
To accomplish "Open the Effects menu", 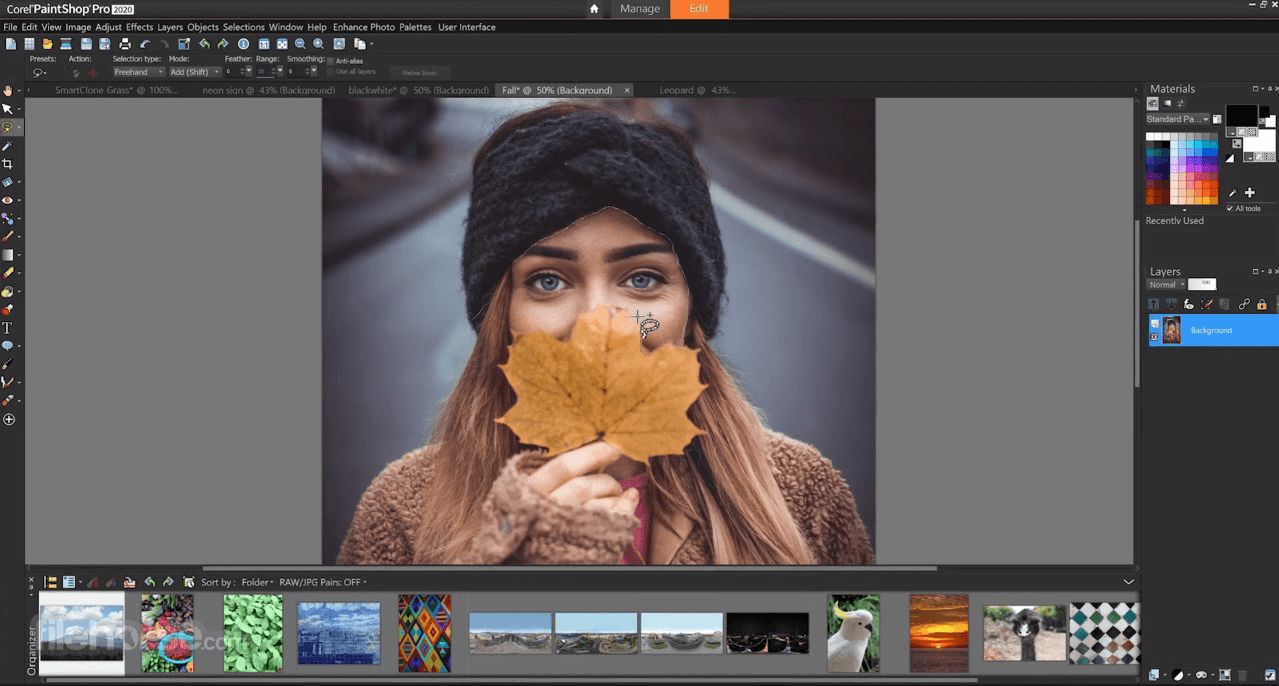I will [x=139, y=27].
